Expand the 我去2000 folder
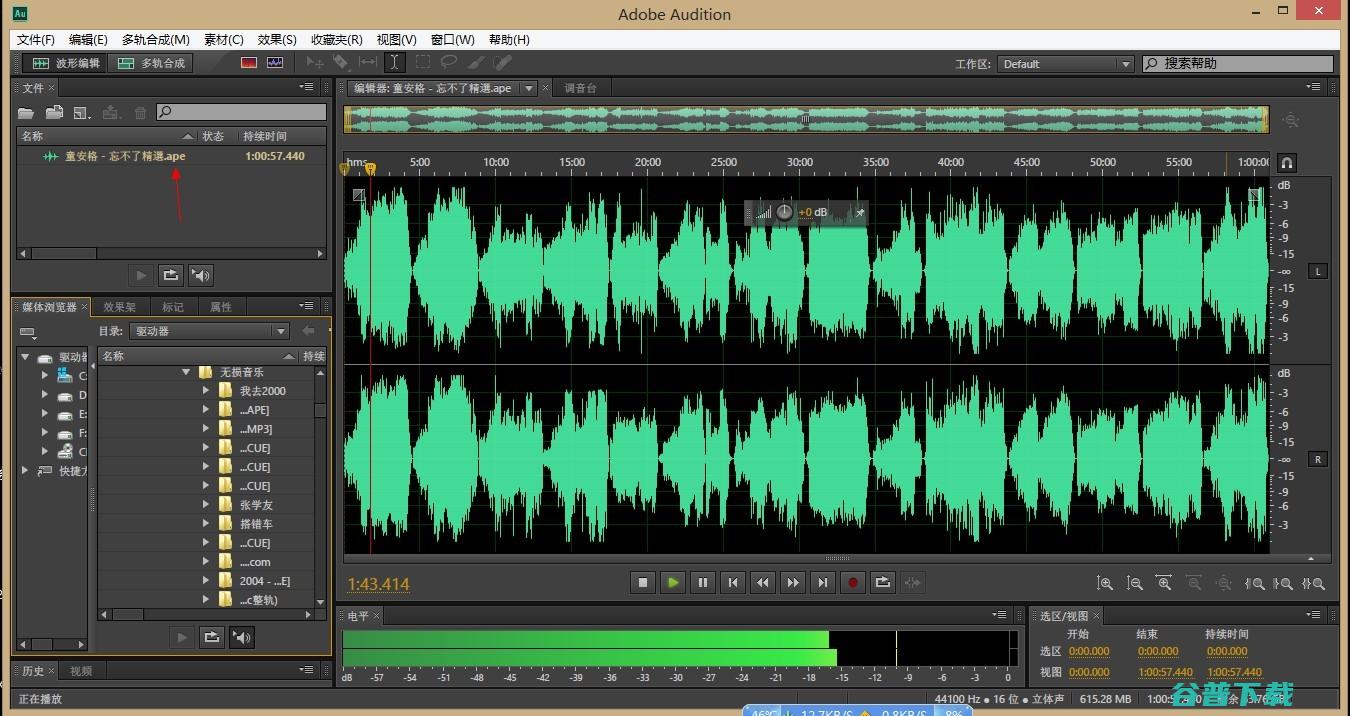The width and height of the screenshot is (1350, 716). tap(206, 391)
